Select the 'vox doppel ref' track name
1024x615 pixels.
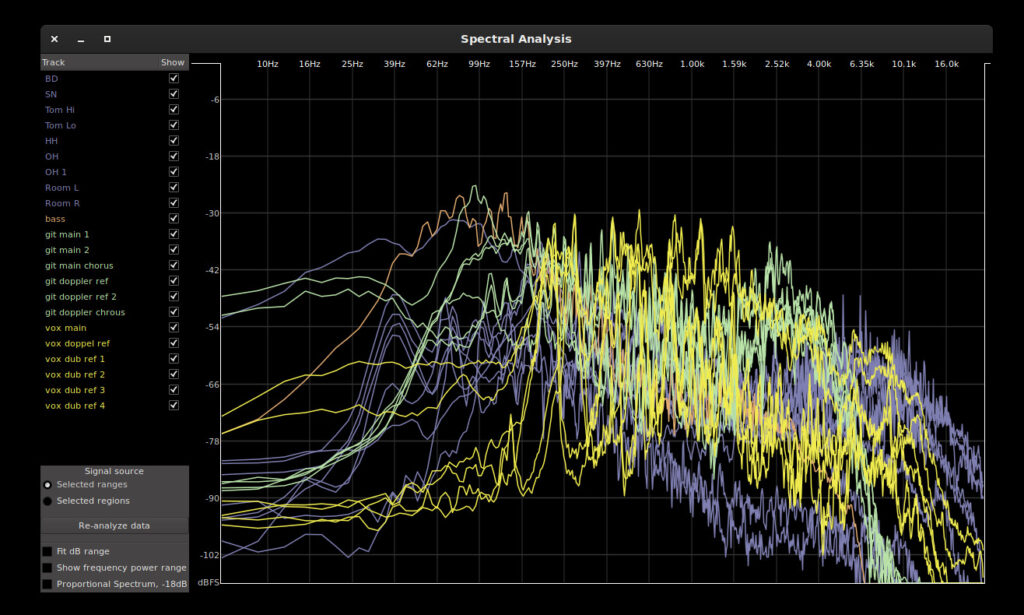click(x=77, y=343)
